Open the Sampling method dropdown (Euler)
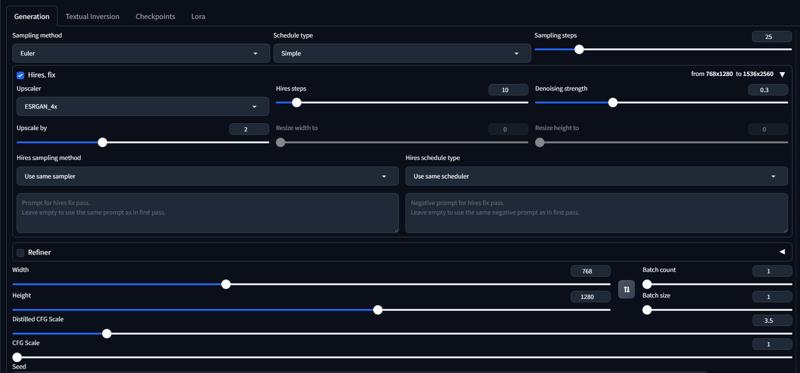This screenshot has height=373, width=800. (141, 53)
